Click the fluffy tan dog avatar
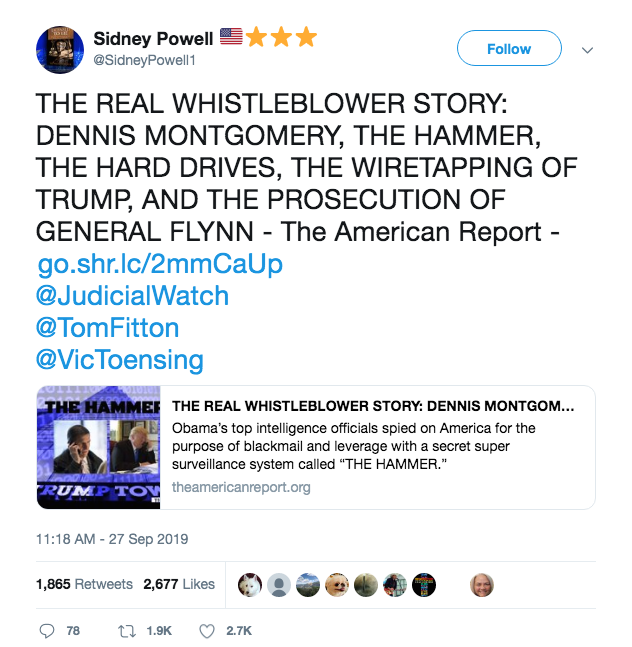The height and width of the screenshot is (647, 632). (337, 585)
